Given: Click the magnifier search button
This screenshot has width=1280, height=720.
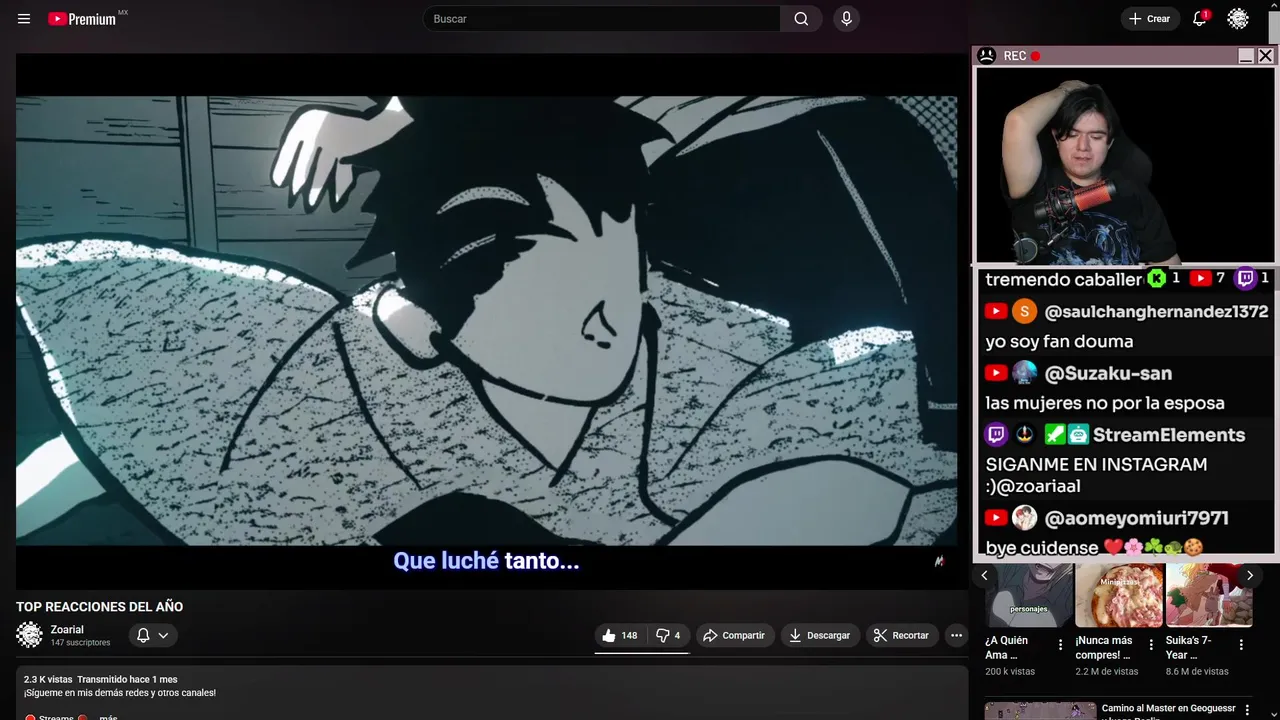Looking at the screenshot, I should 801,19.
